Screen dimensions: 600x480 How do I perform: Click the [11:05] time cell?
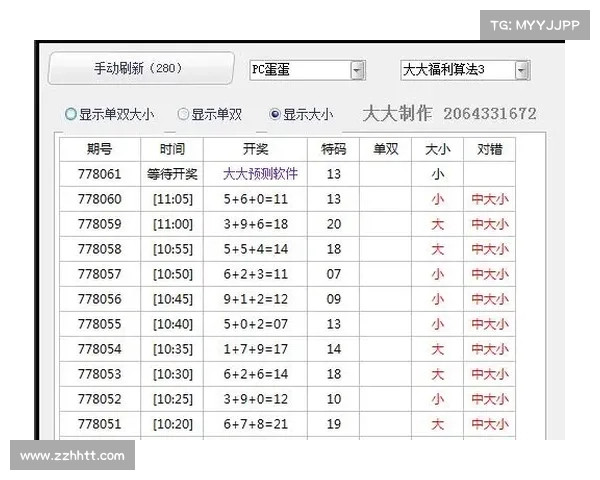(x=172, y=199)
